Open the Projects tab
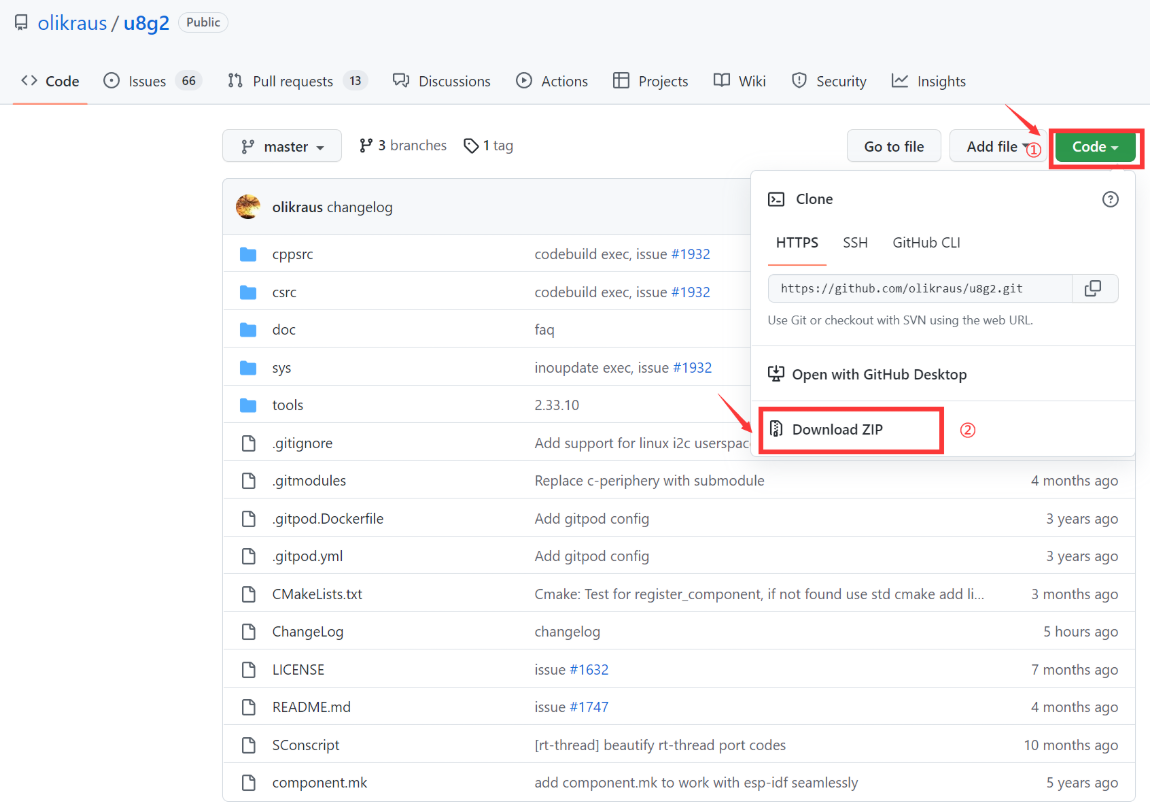The width and height of the screenshot is (1155, 802). pos(650,81)
